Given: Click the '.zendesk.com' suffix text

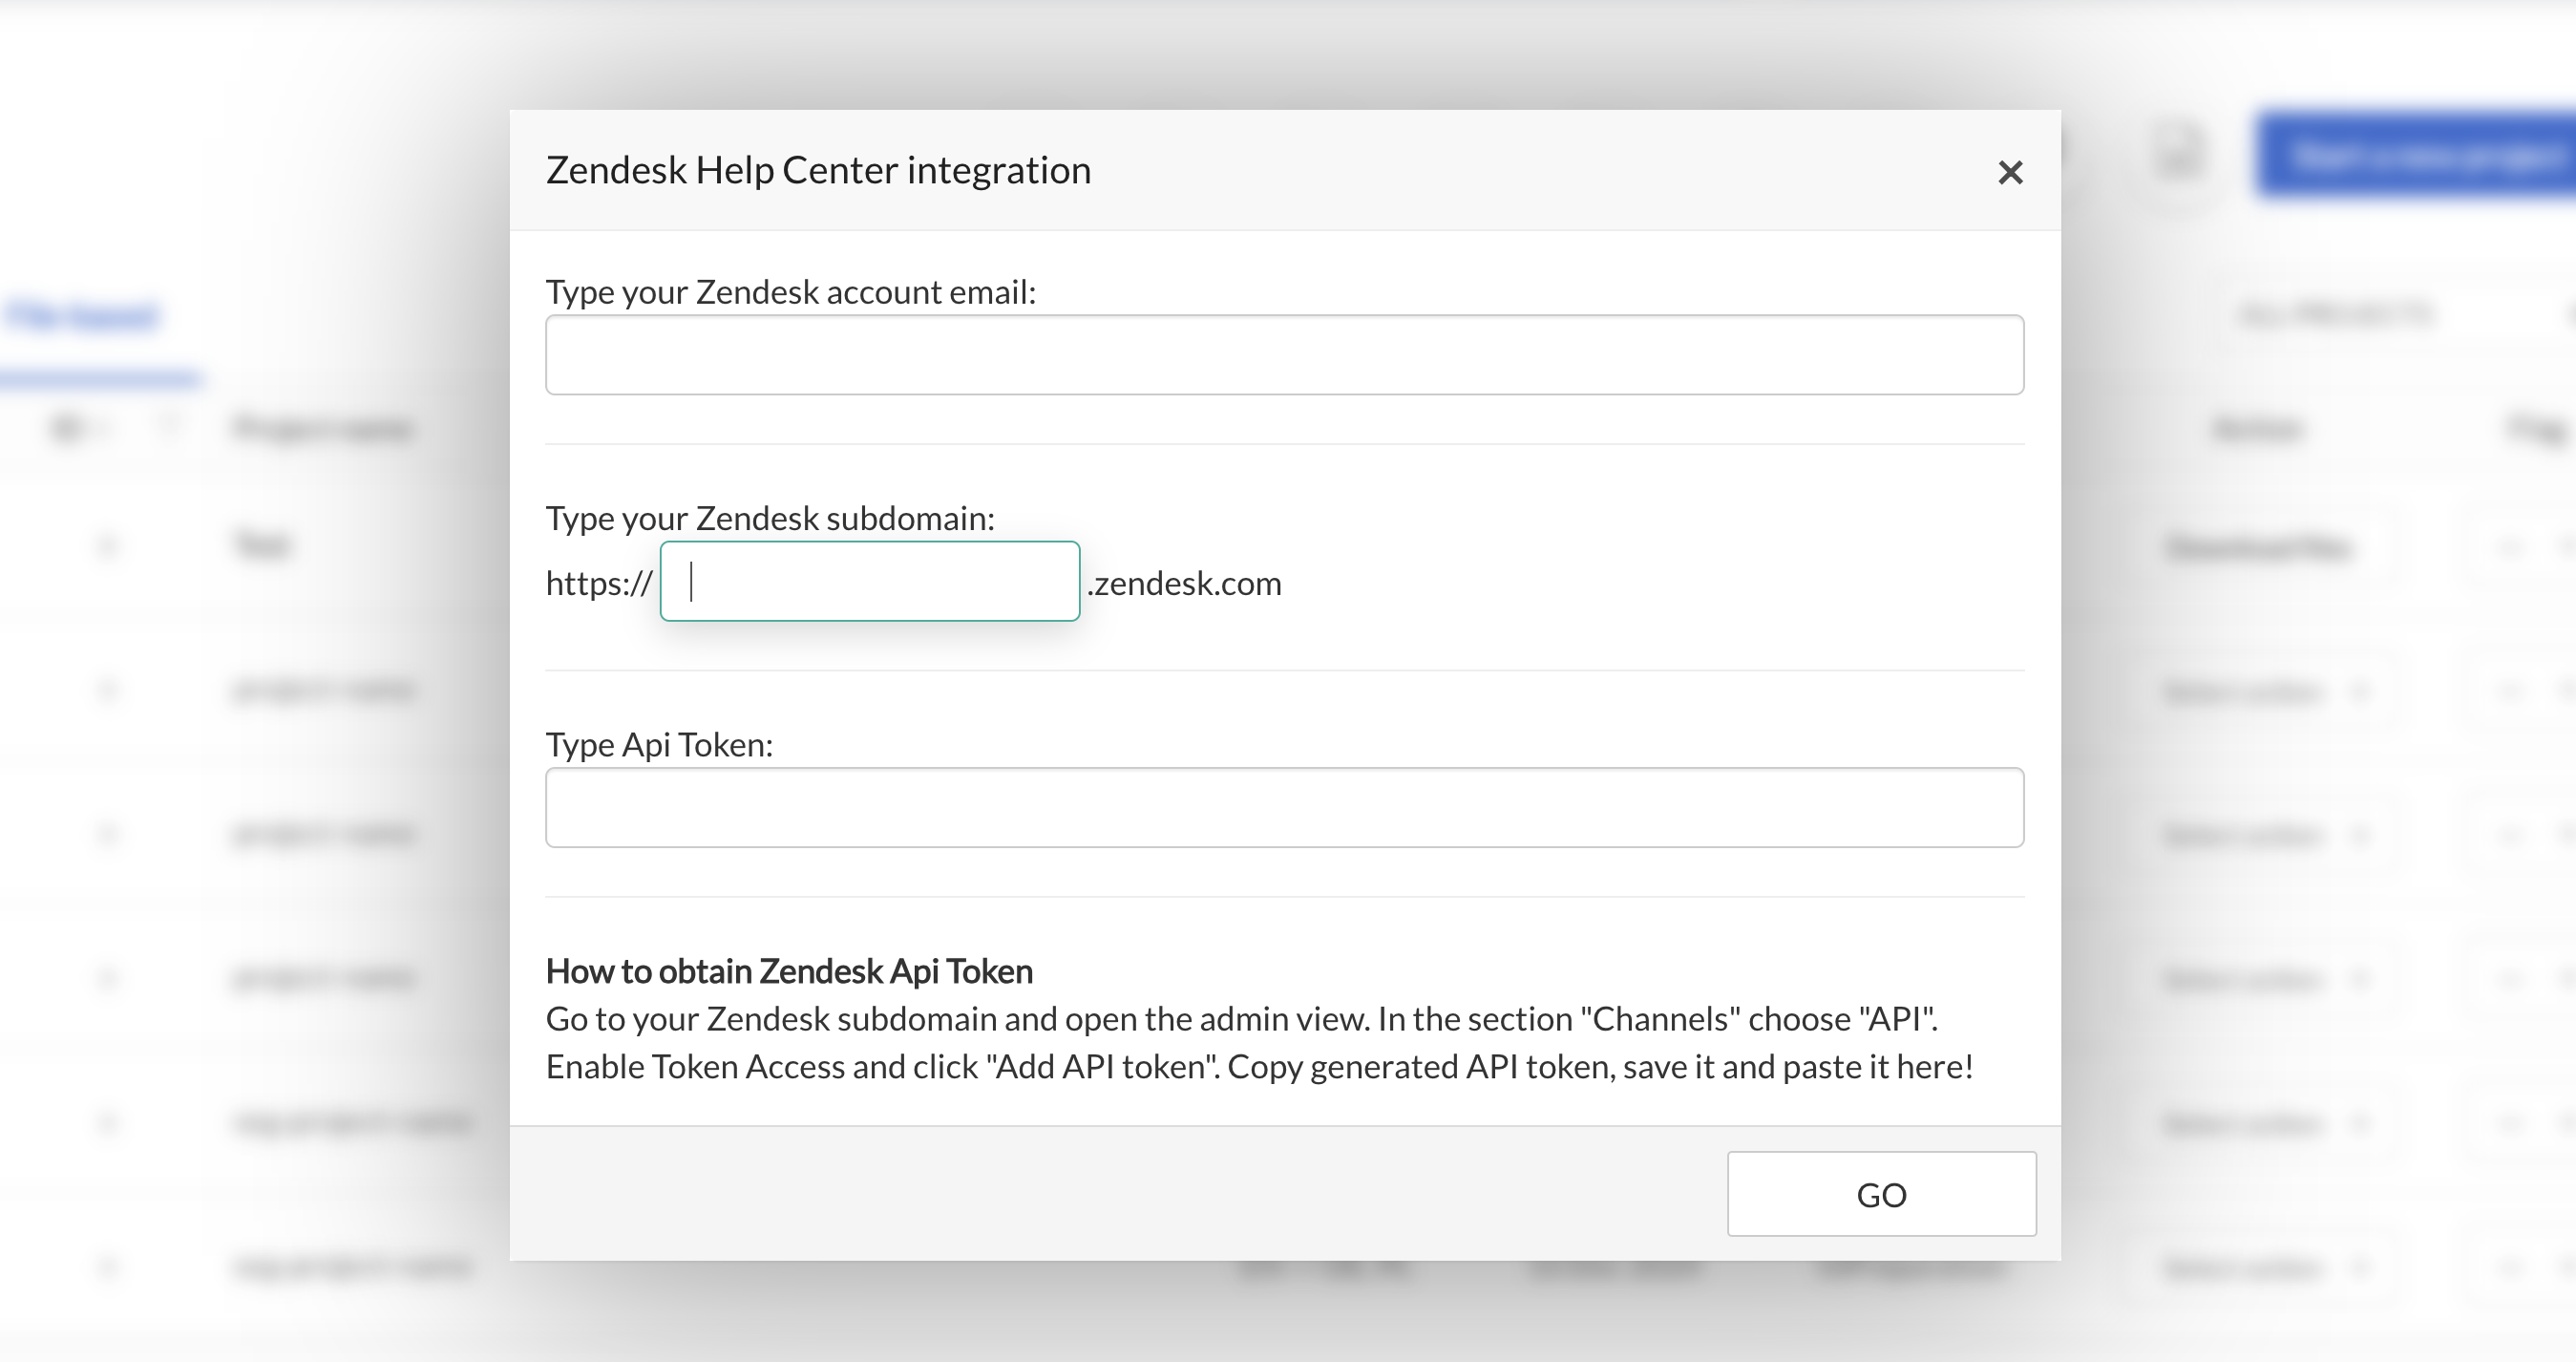Looking at the screenshot, I should click(1184, 583).
